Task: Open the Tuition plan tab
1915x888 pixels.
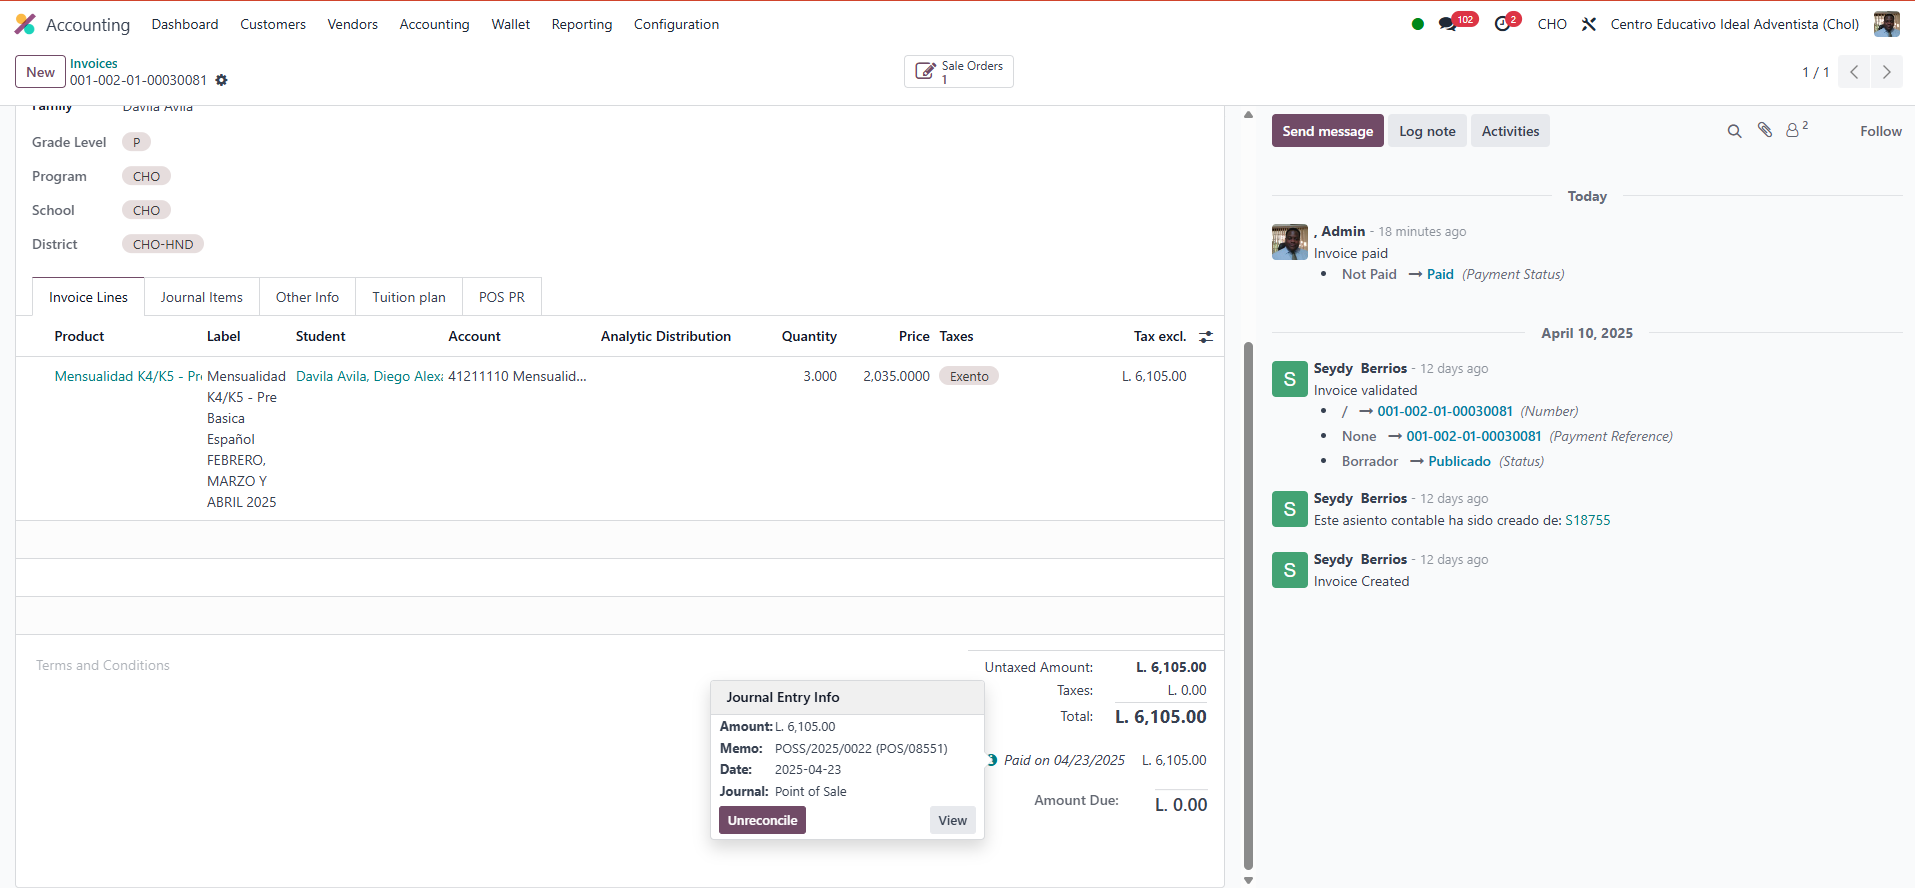Action: pos(409,297)
